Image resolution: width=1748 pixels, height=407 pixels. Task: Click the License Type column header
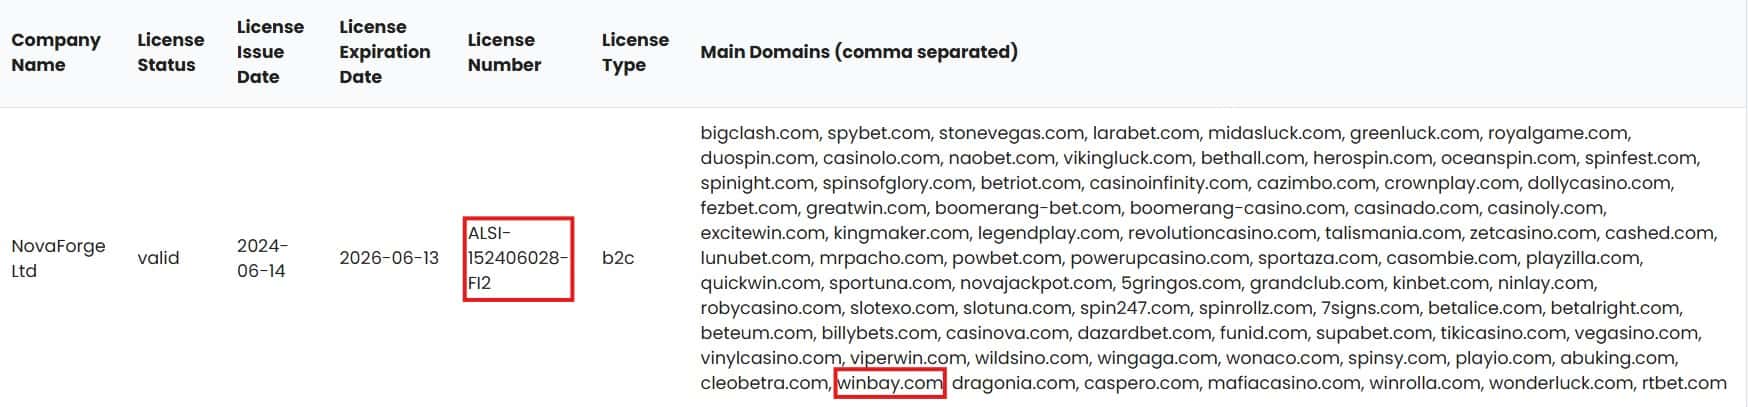coord(635,52)
